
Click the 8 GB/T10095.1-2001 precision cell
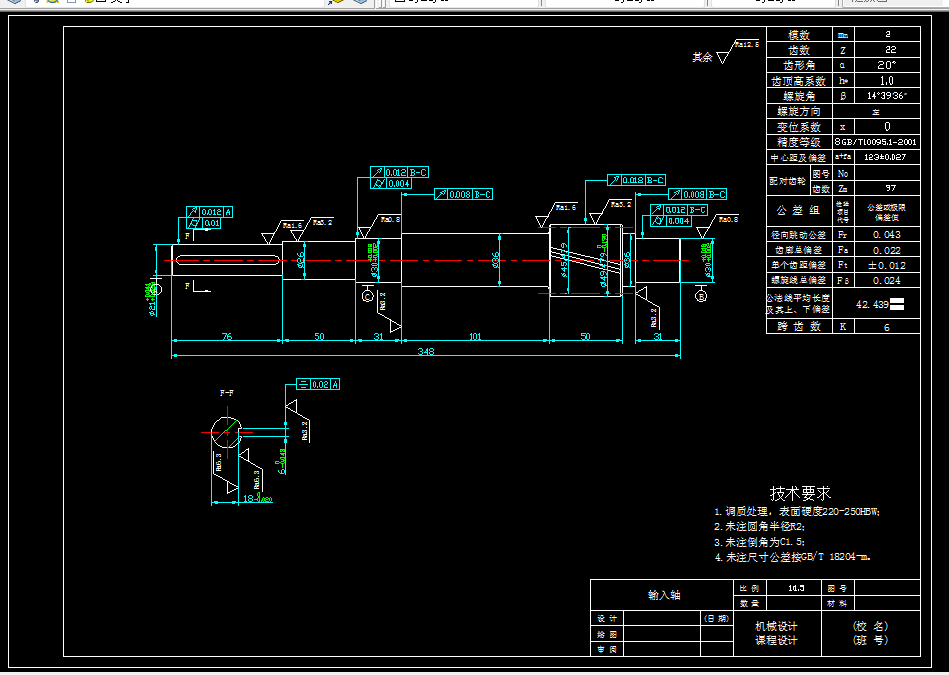876,142
